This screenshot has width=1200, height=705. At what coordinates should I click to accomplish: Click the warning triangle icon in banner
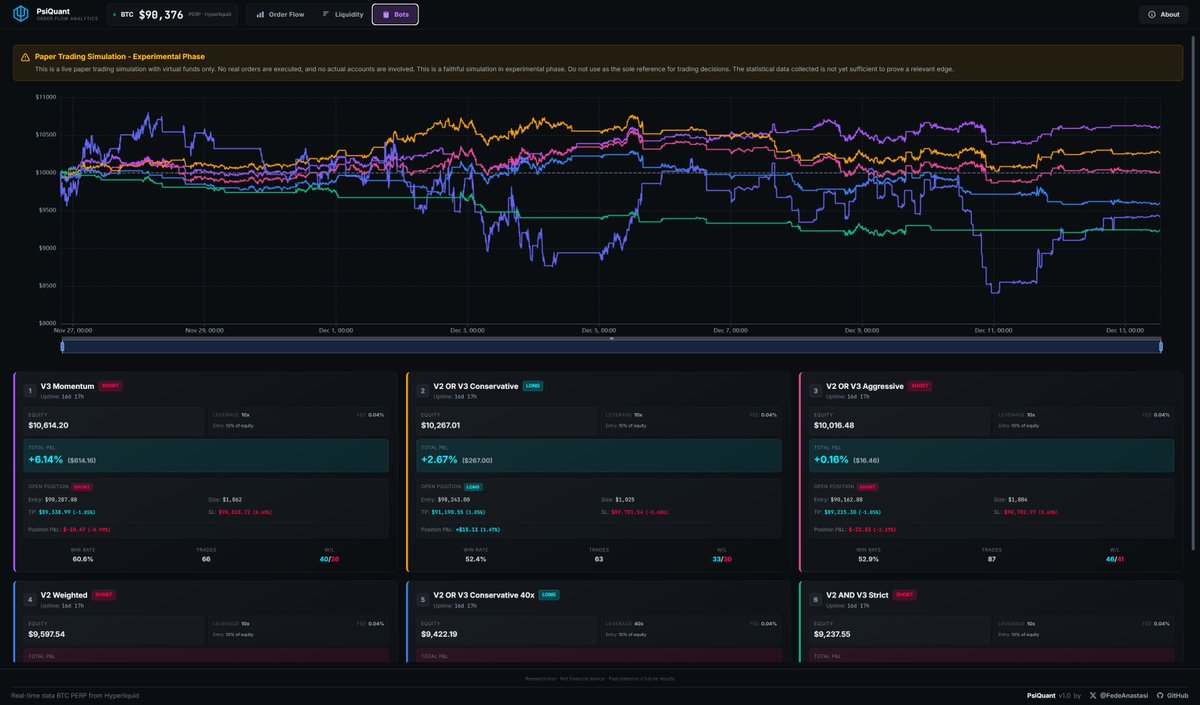(26, 57)
